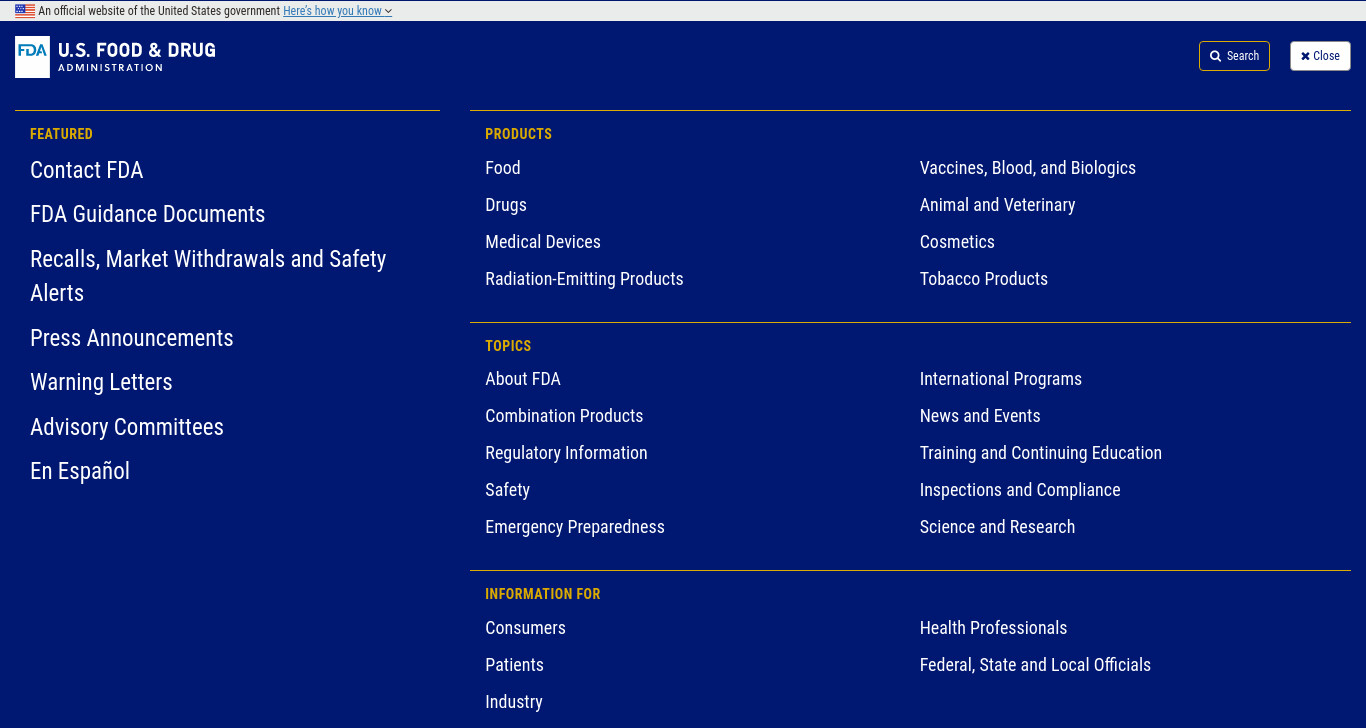
Task: Expand "Here's how you know" disclosure
Action: point(337,11)
